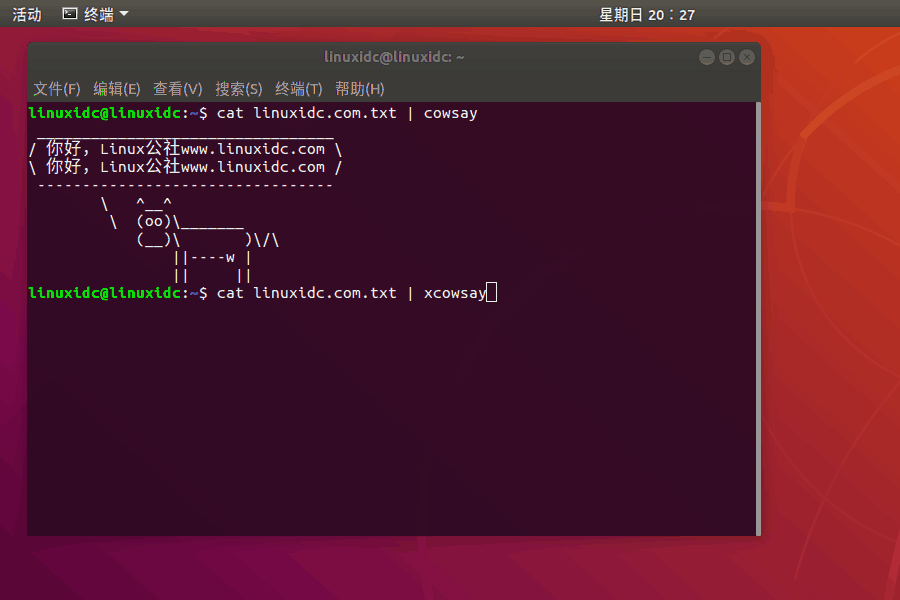Open the 终端(T) menu
Image resolution: width=900 pixels, height=600 pixels.
coord(298,89)
